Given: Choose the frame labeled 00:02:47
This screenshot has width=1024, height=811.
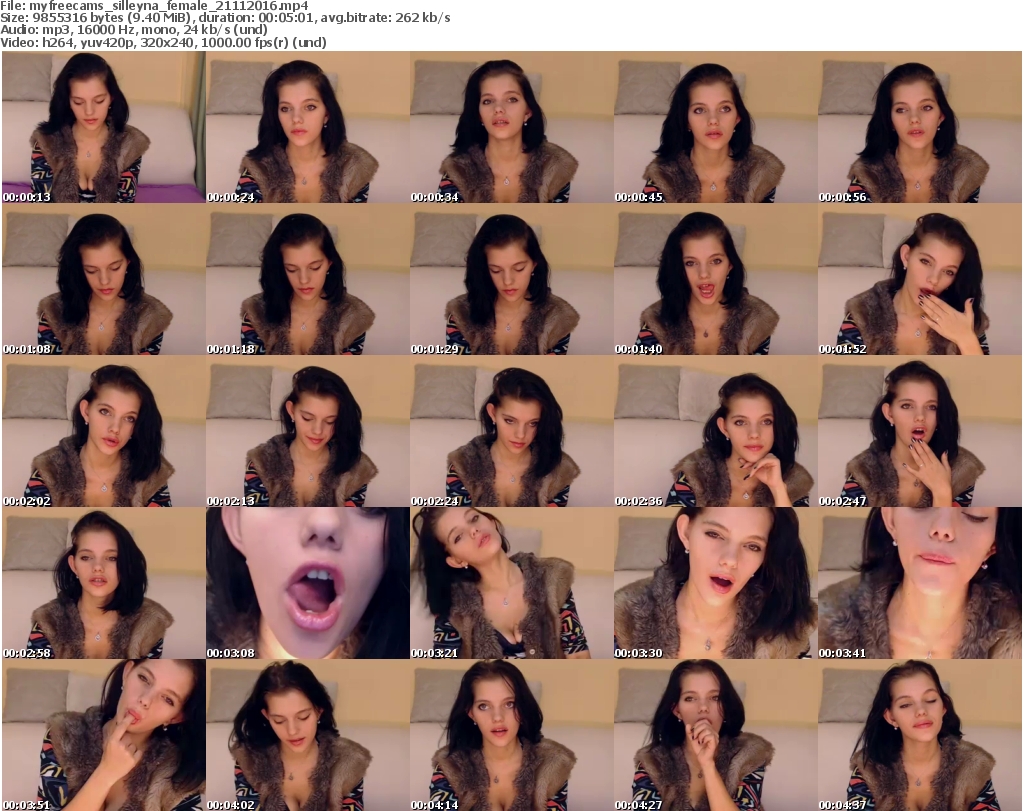Looking at the screenshot, I should click(x=920, y=431).
